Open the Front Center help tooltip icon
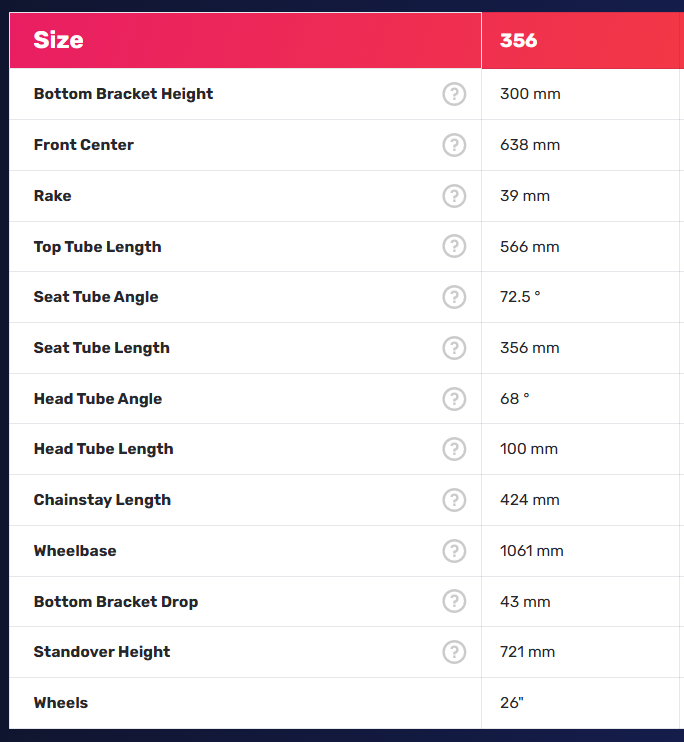The image size is (684, 742). 454,145
